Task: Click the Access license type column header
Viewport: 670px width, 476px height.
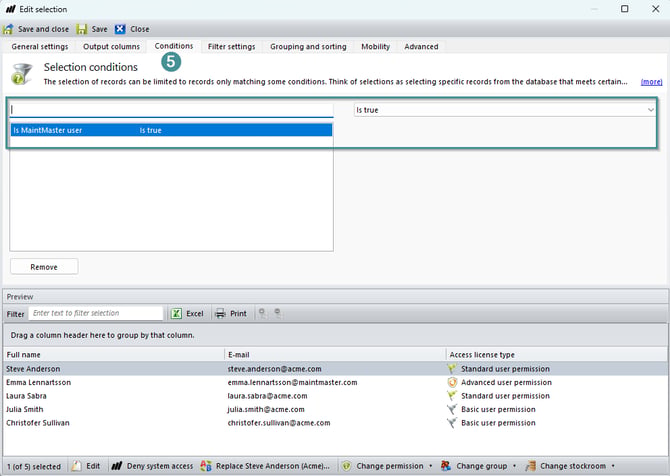Action: click(556, 355)
